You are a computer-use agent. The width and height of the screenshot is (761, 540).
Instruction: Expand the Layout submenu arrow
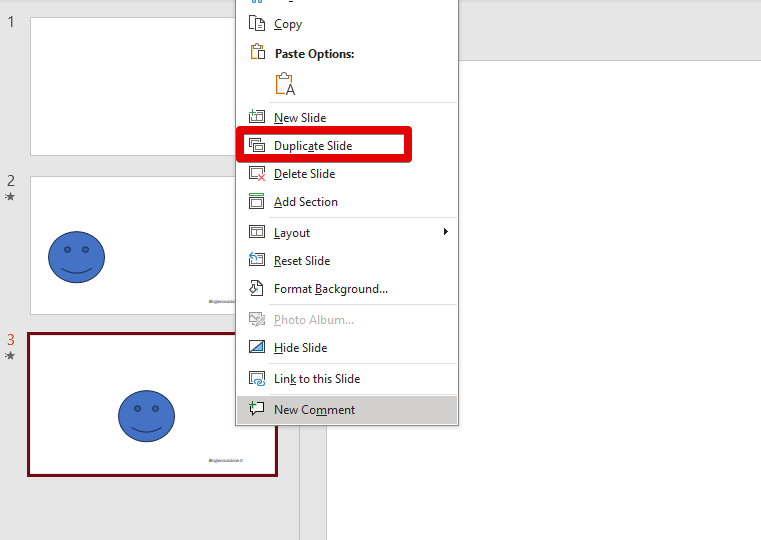445,232
